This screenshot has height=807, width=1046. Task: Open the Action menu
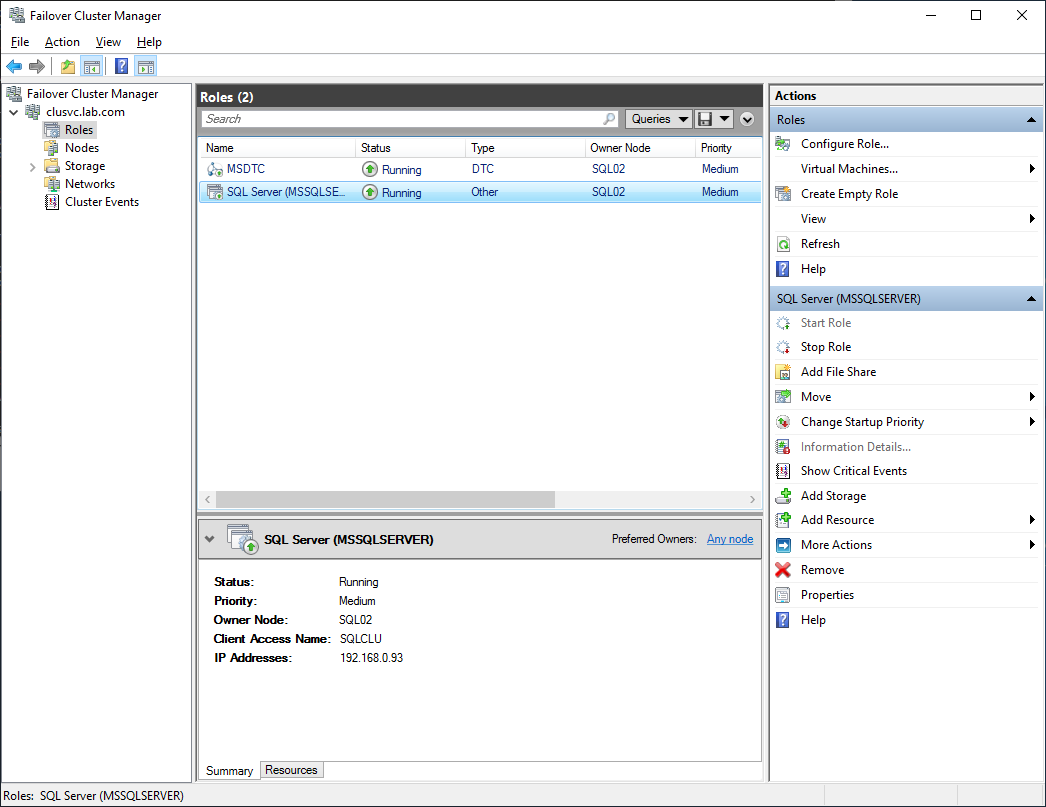click(62, 42)
